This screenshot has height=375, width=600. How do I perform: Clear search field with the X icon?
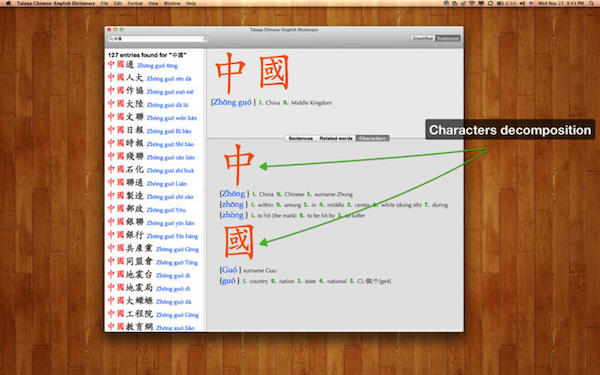point(205,39)
